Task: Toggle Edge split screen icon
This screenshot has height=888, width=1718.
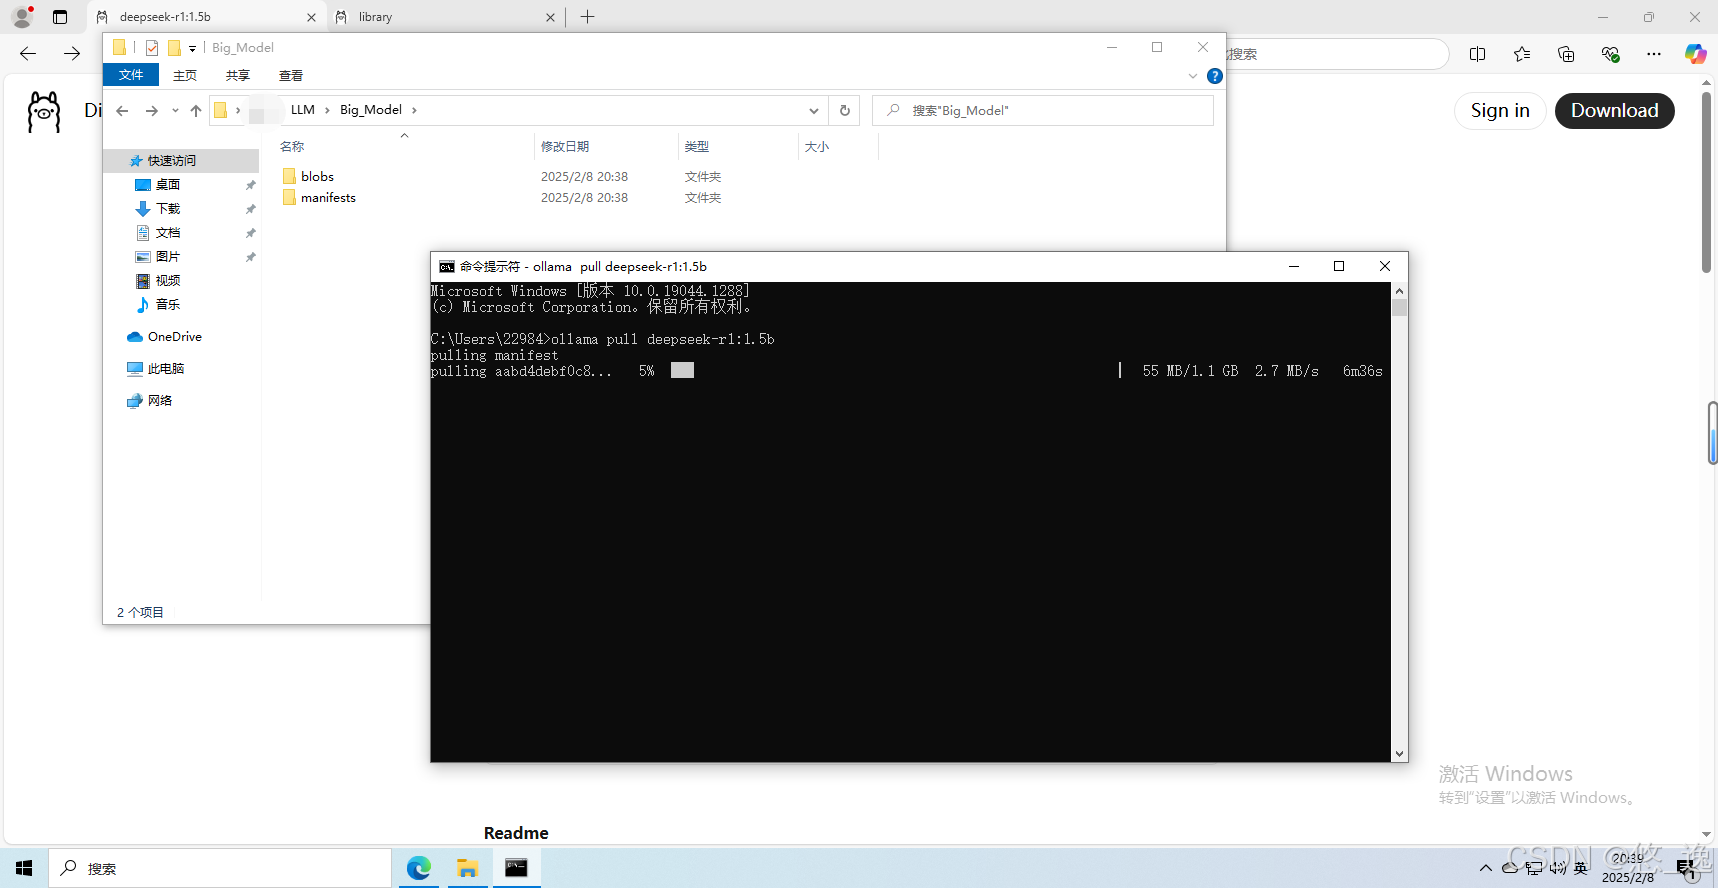Action: [x=1477, y=54]
